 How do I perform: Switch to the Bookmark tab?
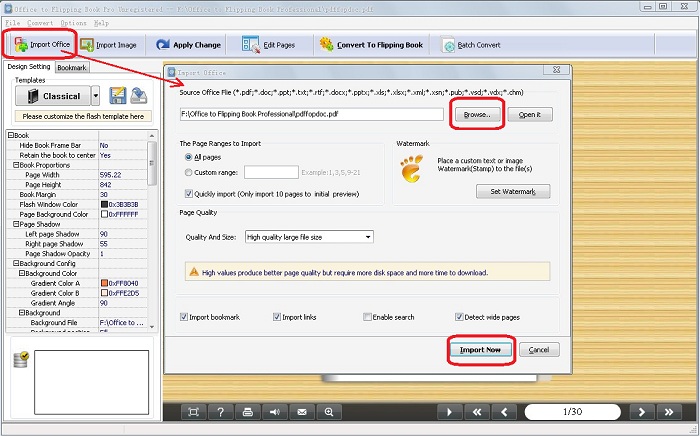(x=72, y=67)
